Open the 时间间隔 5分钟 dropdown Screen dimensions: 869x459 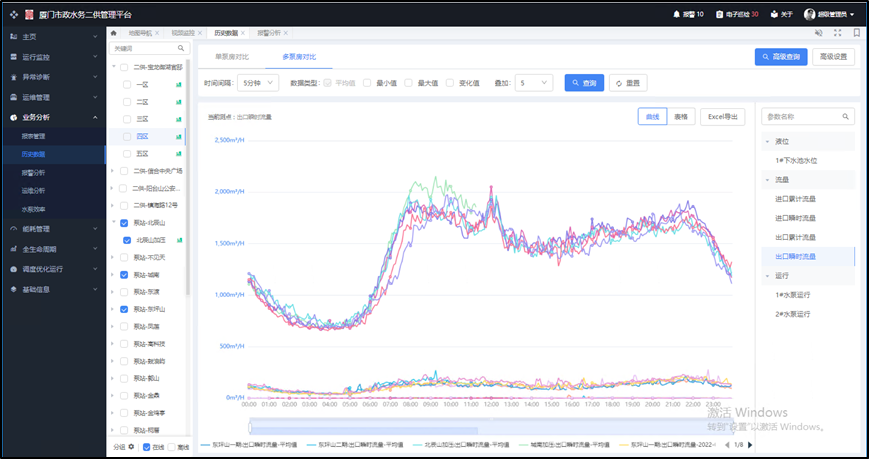click(x=257, y=83)
